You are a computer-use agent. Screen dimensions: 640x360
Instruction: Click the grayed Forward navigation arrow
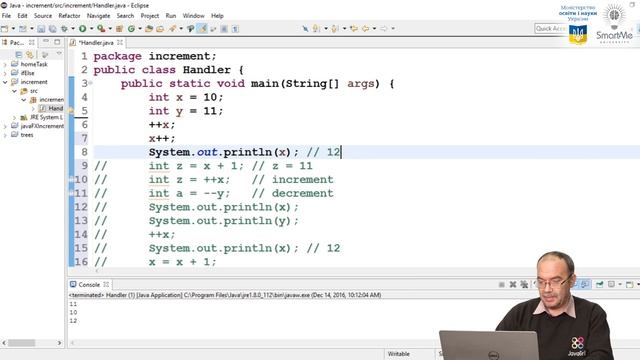[384, 29]
